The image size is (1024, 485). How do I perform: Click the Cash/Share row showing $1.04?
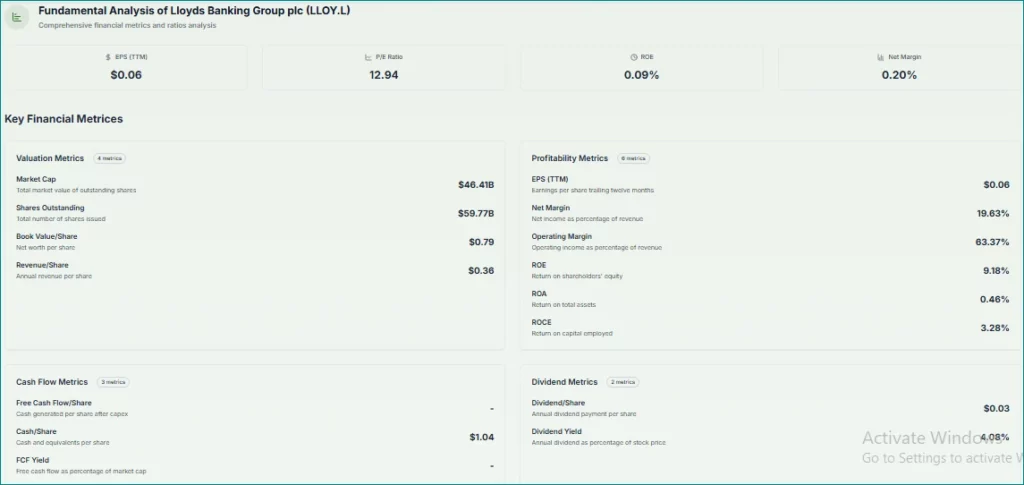pyautogui.click(x=254, y=437)
